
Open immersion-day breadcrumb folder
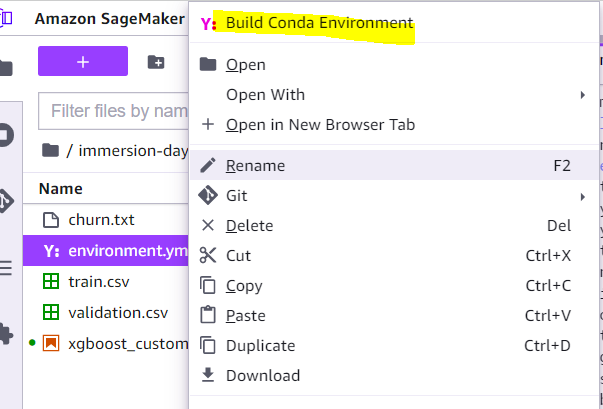[x=133, y=151]
